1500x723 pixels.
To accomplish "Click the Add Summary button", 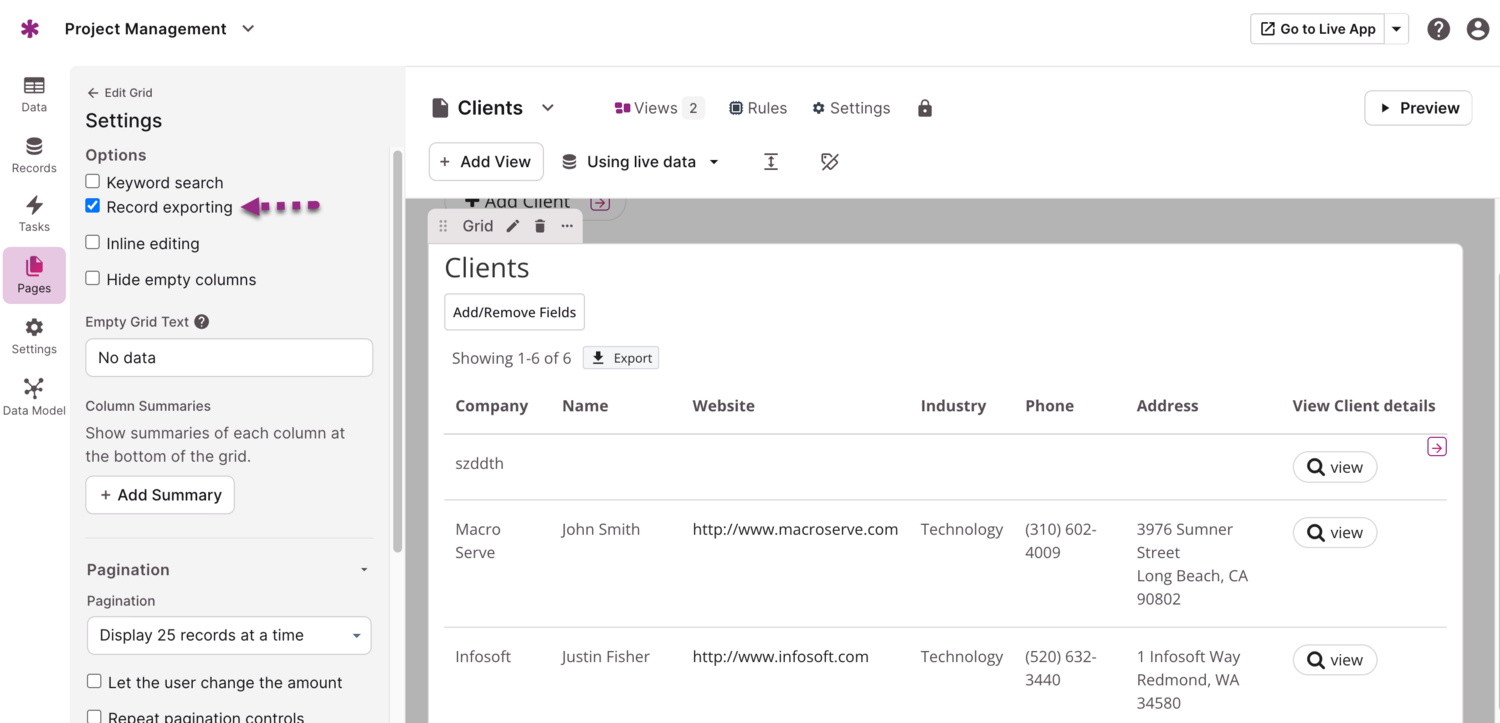I will [x=160, y=495].
